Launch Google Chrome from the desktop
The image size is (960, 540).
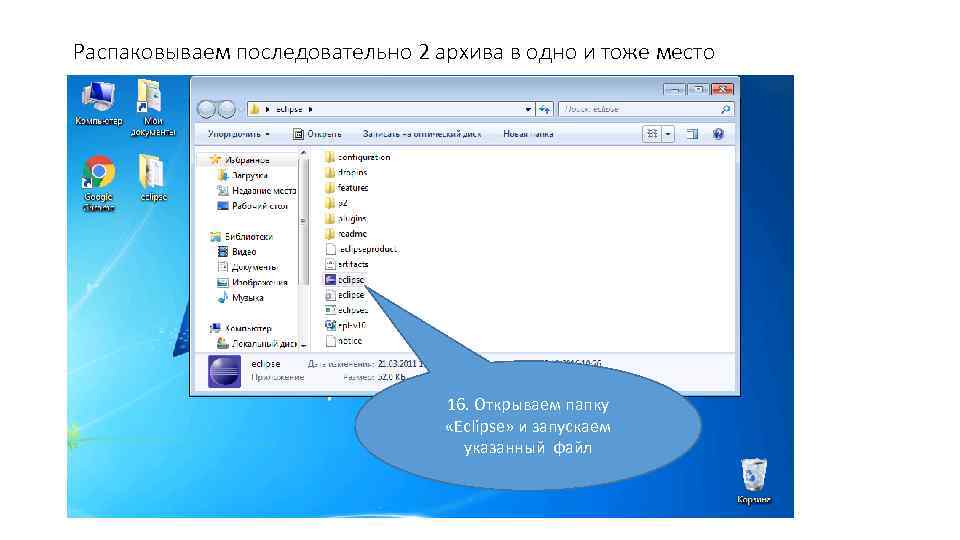click(98, 183)
